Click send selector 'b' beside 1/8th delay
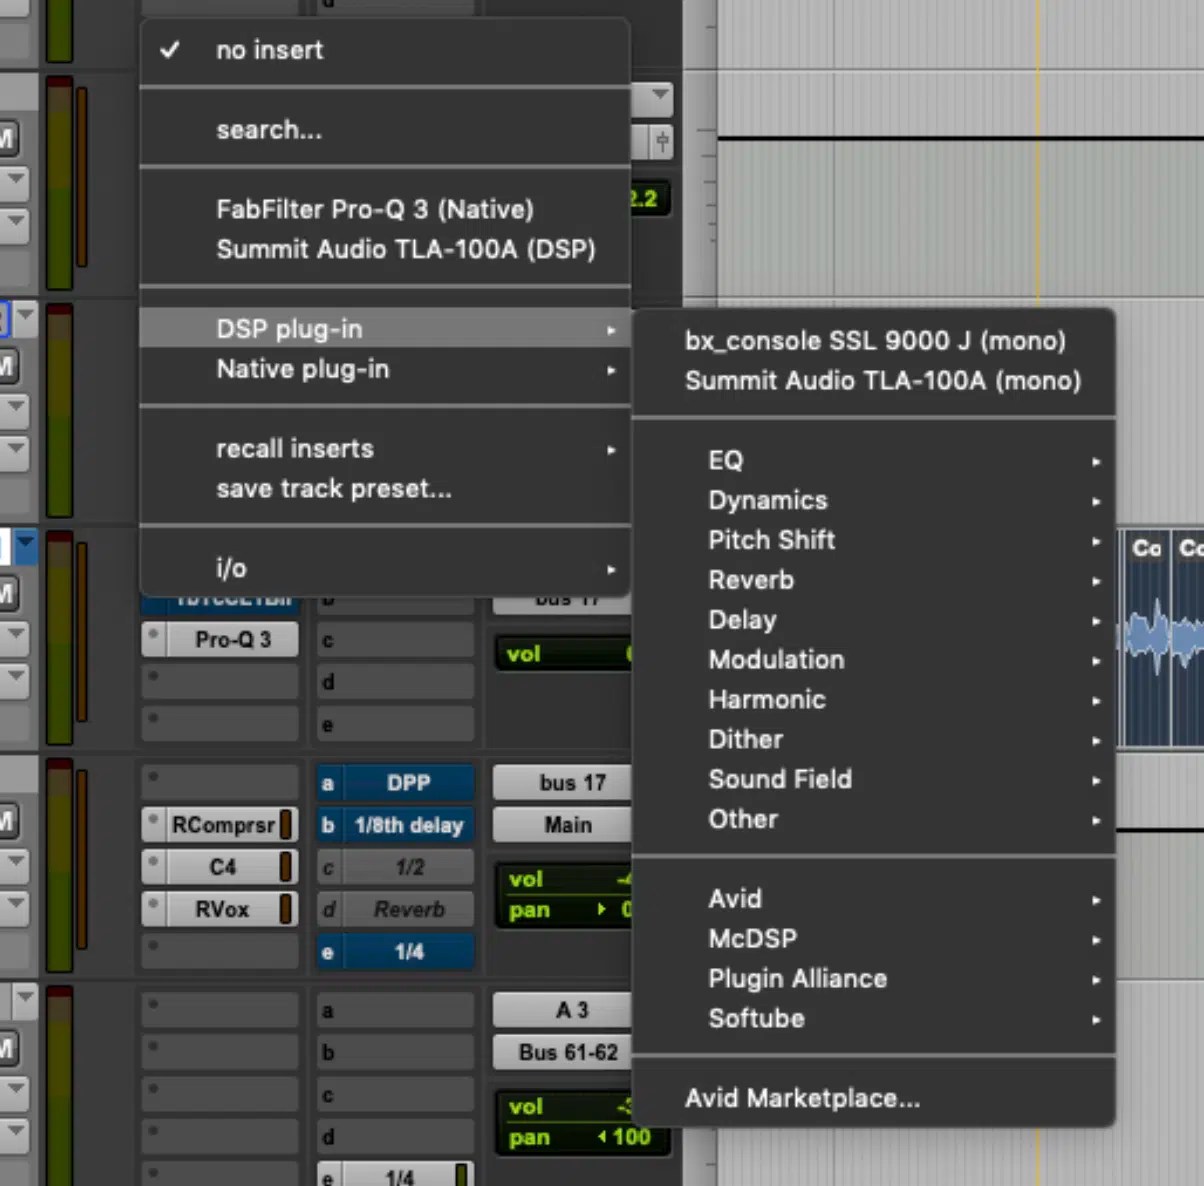This screenshot has width=1204, height=1186. click(328, 825)
